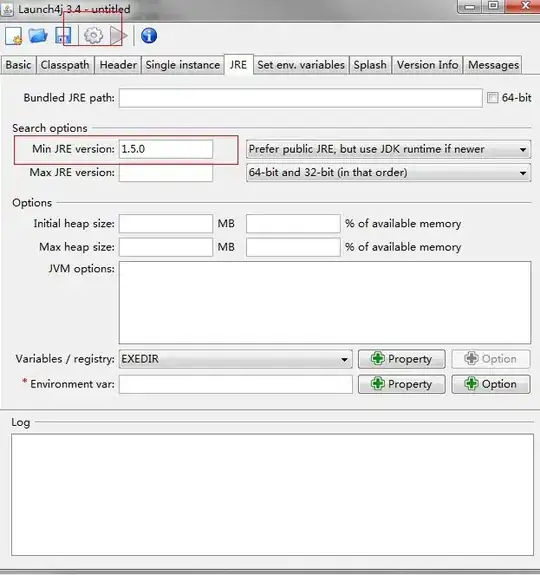540x575 pixels.
Task: Open the Splash tab
Action: coord(370,65)
